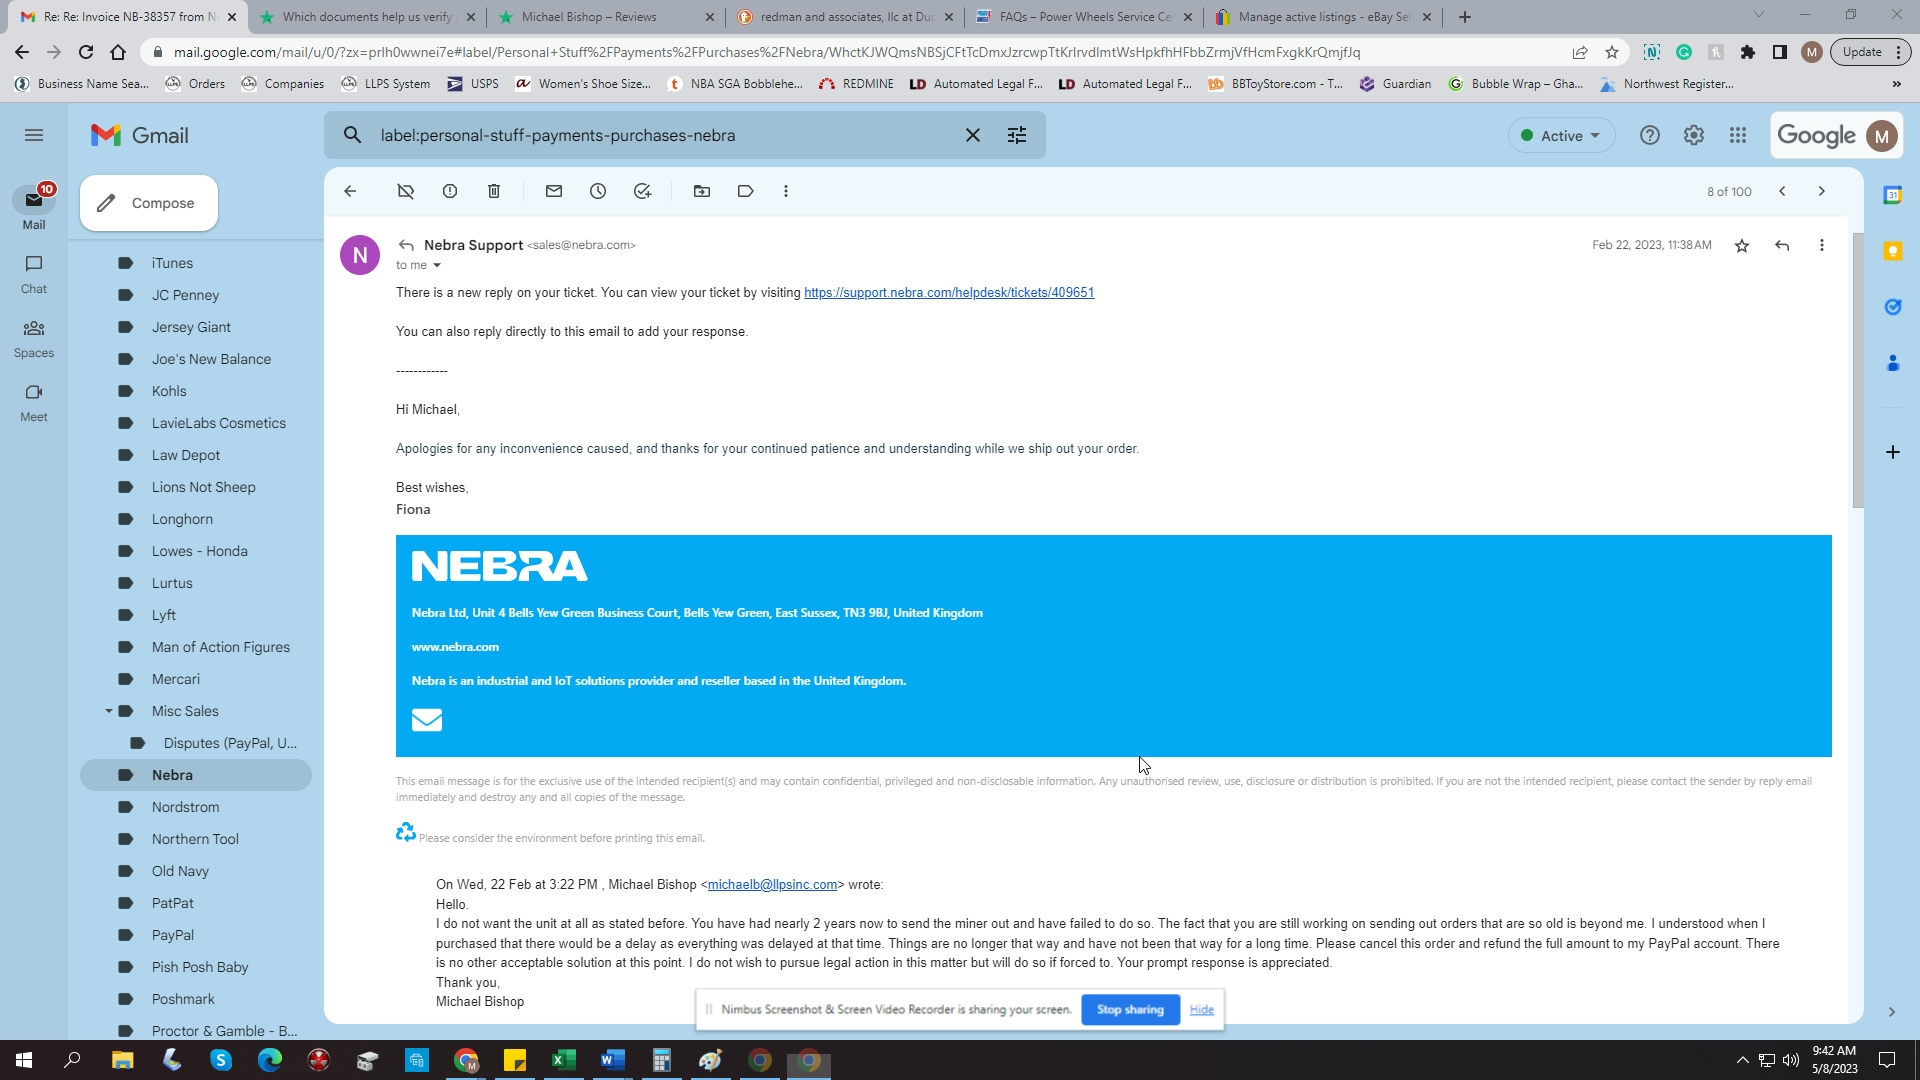The width and height of the screenshot is (1920, 1080).
Task: Delete this email with trash icon
Action: pyautogui.click(x=494, y=191)
